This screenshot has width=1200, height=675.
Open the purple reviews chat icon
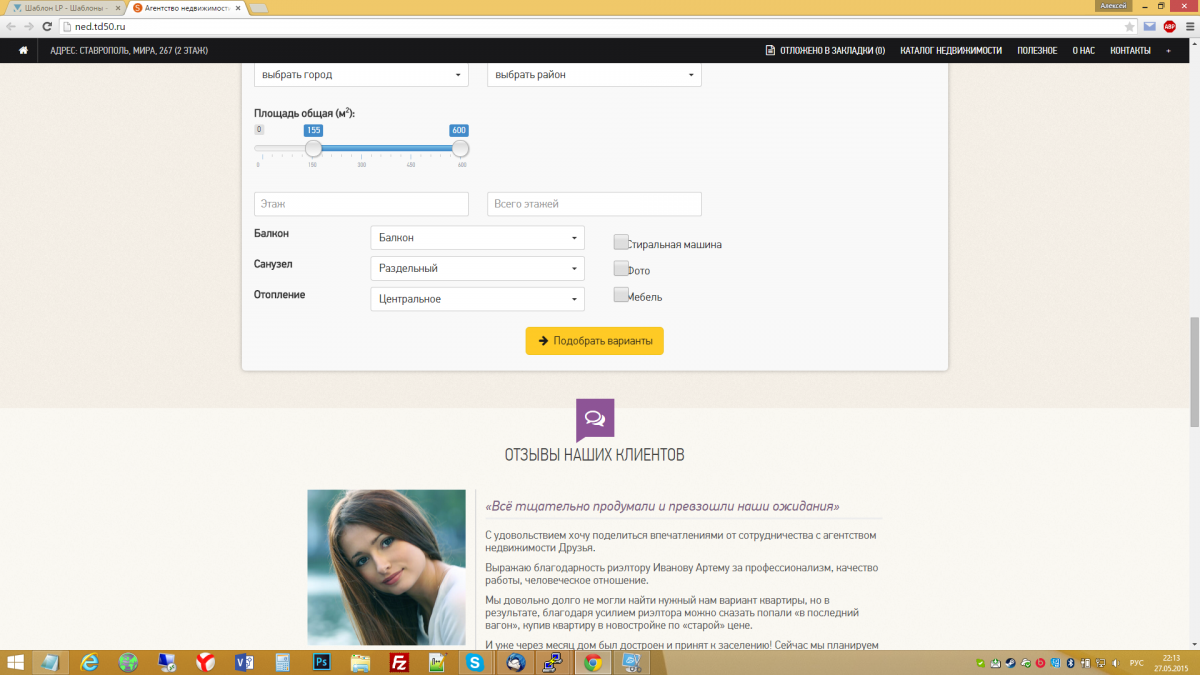tap(594, 419)
